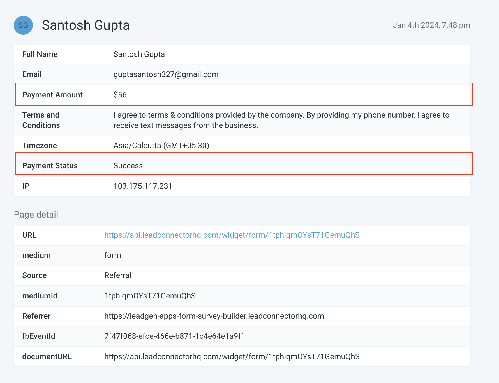Click the Success payment status value
This screenshot has width=499, height=383.
click(128, 166)
